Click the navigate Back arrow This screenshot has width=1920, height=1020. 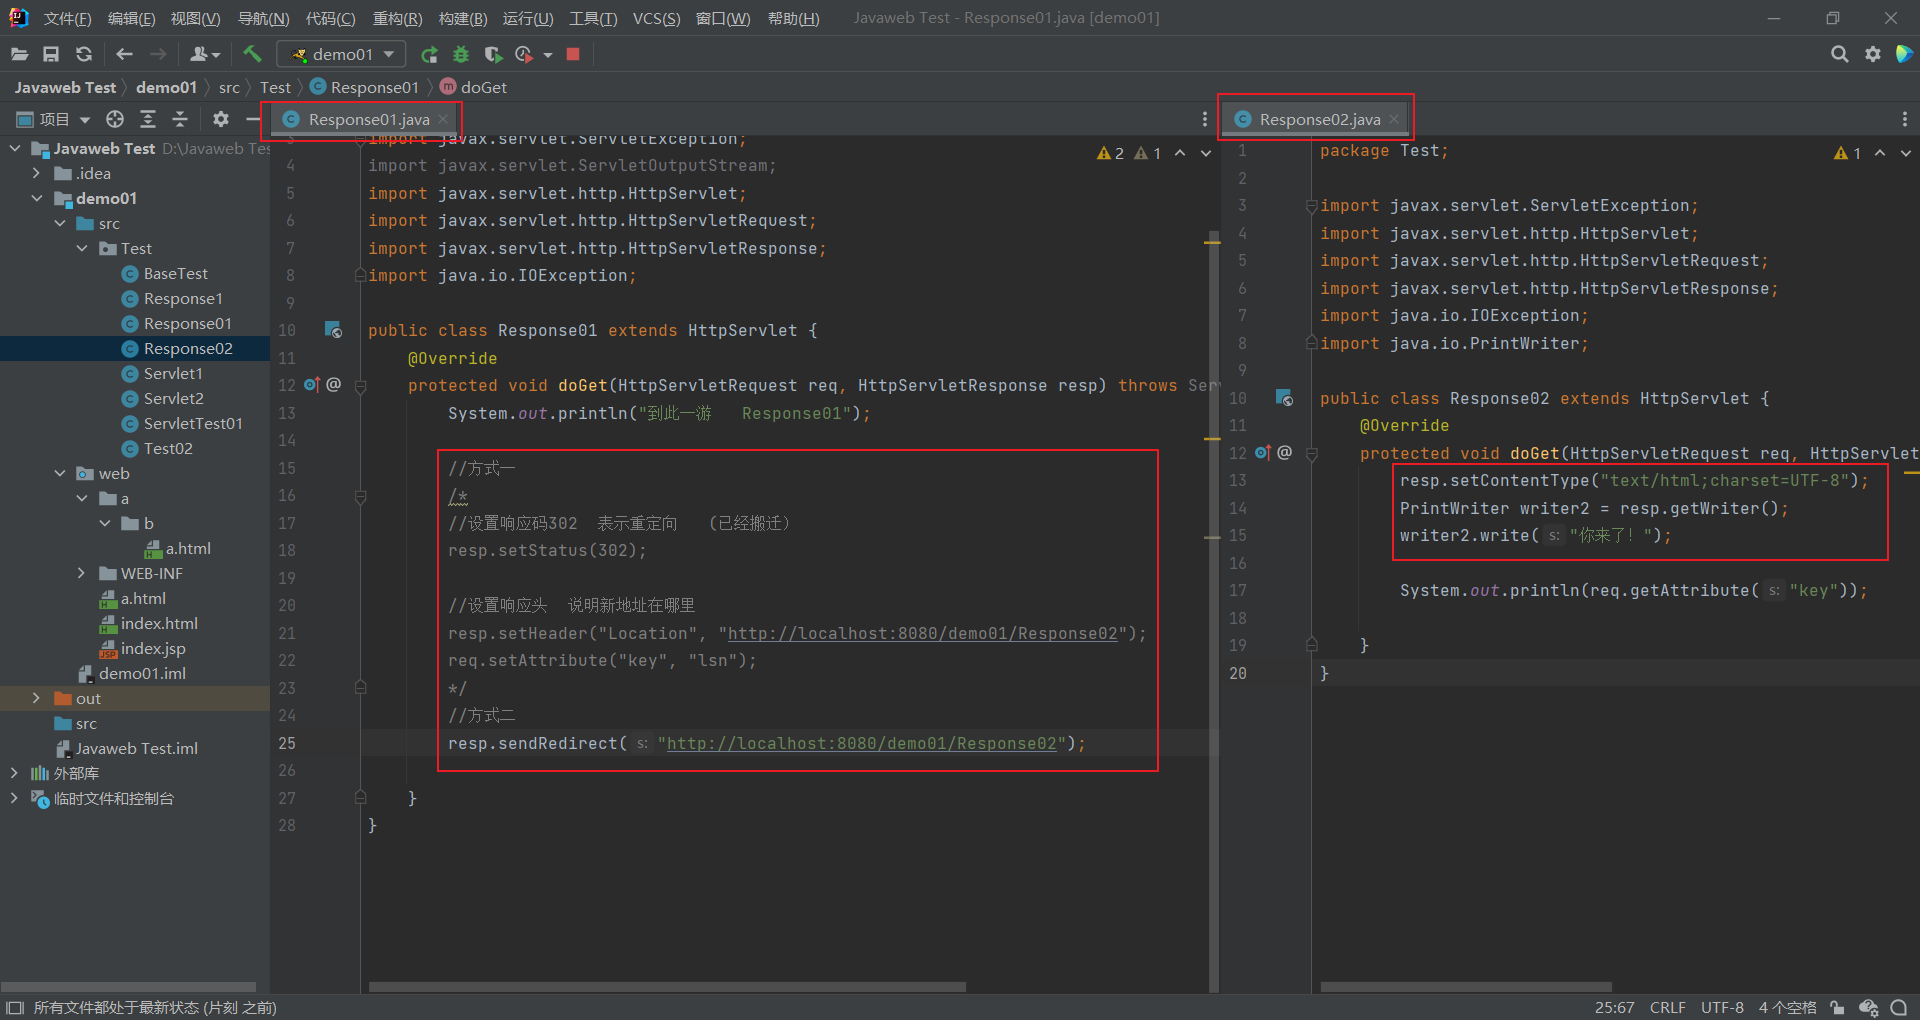[124, 54]
